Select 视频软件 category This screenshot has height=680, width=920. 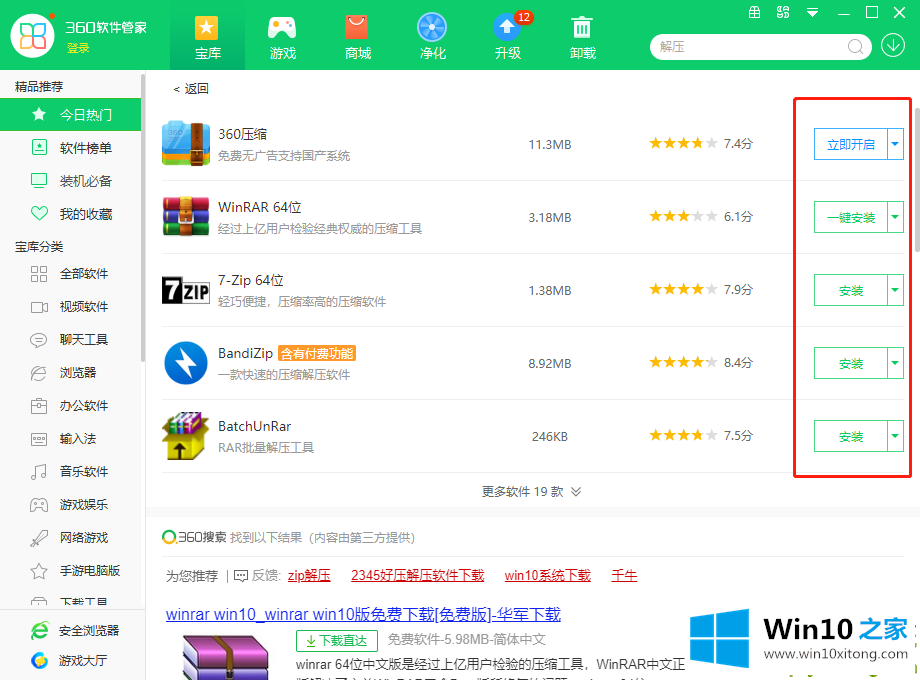70,306
